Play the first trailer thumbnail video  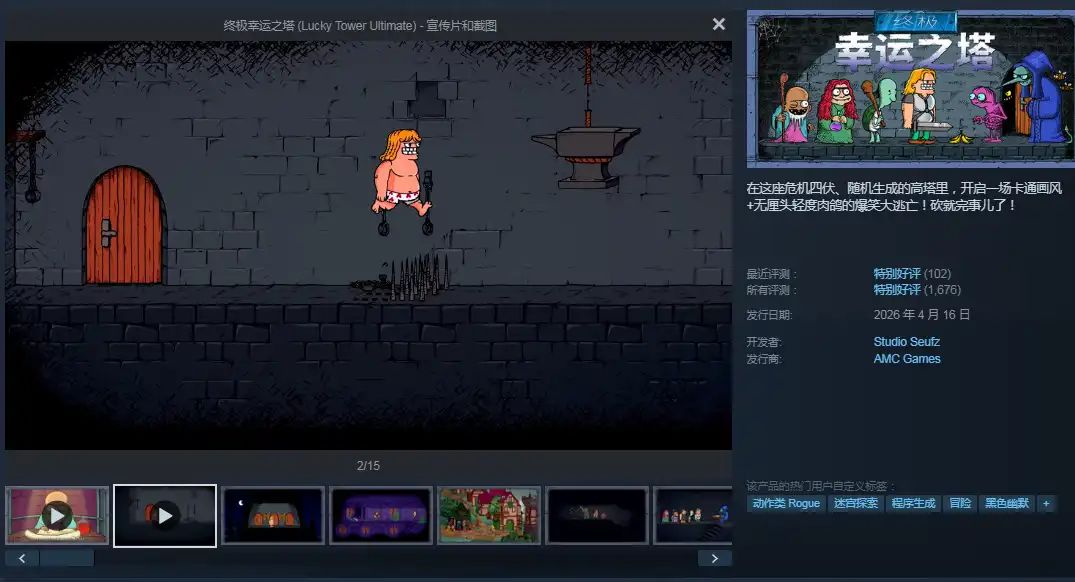[x=57, y=516]
